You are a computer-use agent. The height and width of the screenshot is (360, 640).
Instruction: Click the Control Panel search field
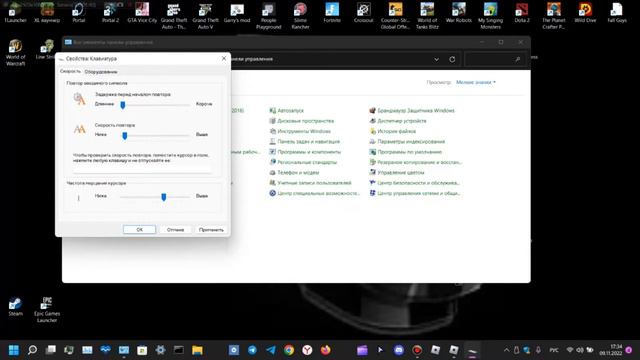pyautogui.click(x=495, y=59)
